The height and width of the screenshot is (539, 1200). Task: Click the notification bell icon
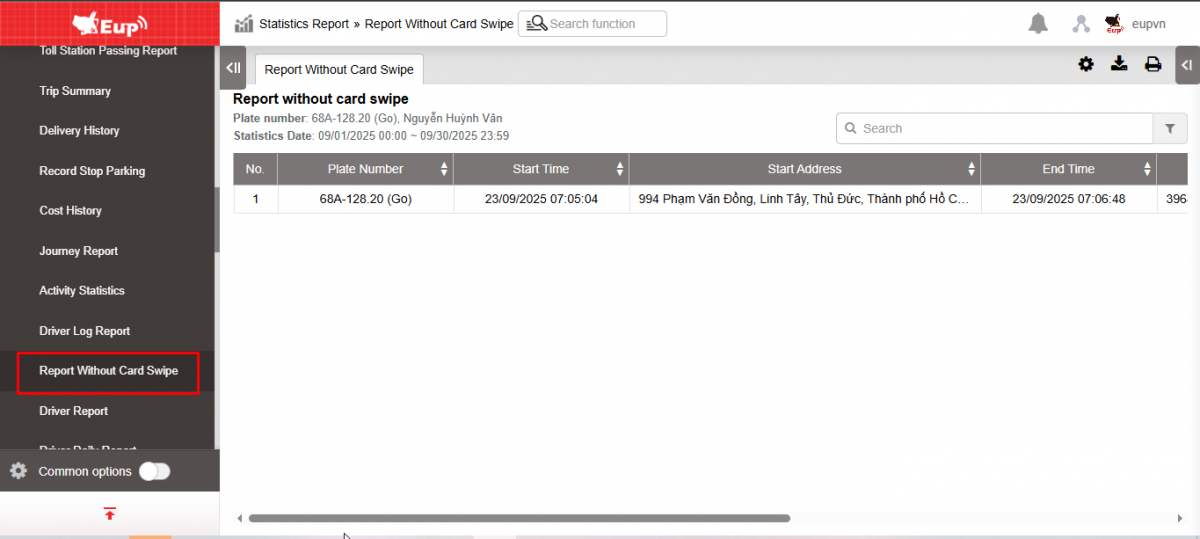click(x=1039, y=24)
